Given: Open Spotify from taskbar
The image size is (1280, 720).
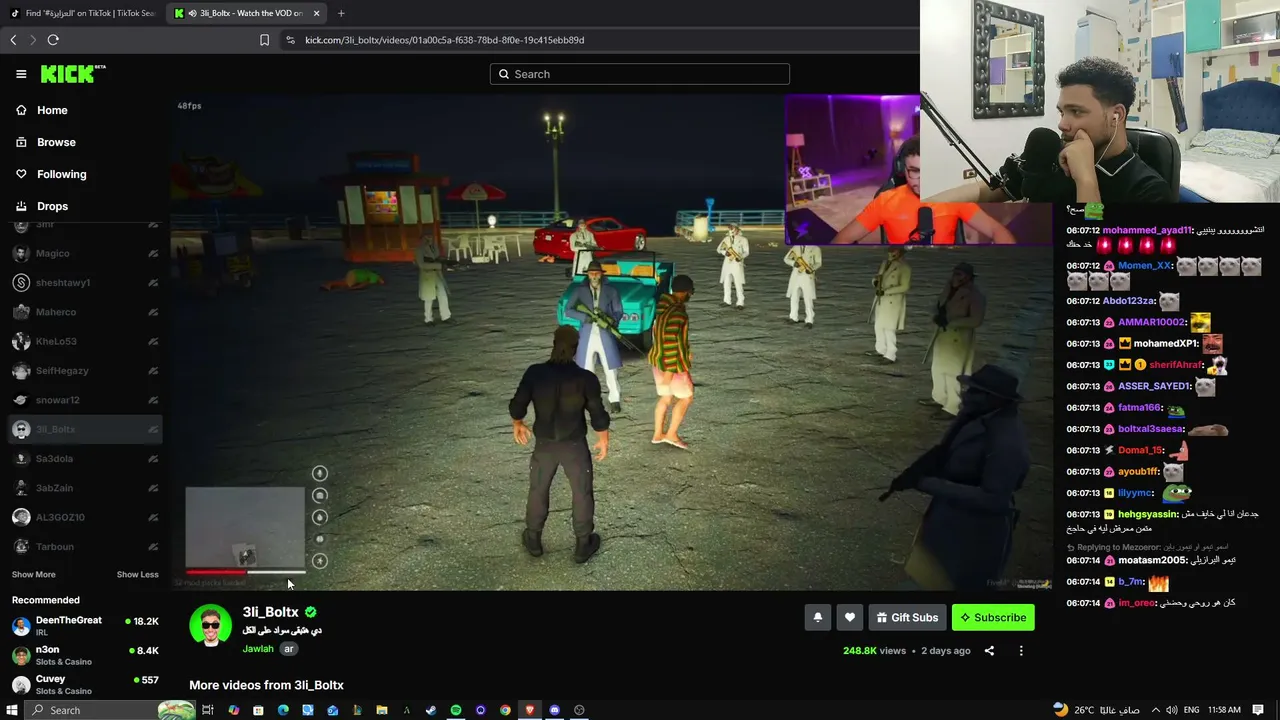Looking at the screenshot, I should 456,710.
